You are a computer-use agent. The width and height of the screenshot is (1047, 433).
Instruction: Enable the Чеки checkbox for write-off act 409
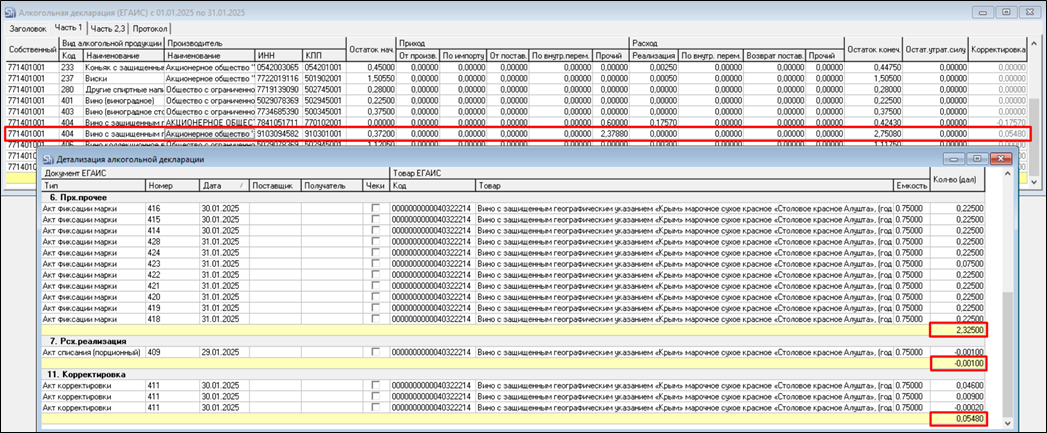pos(376,352)
